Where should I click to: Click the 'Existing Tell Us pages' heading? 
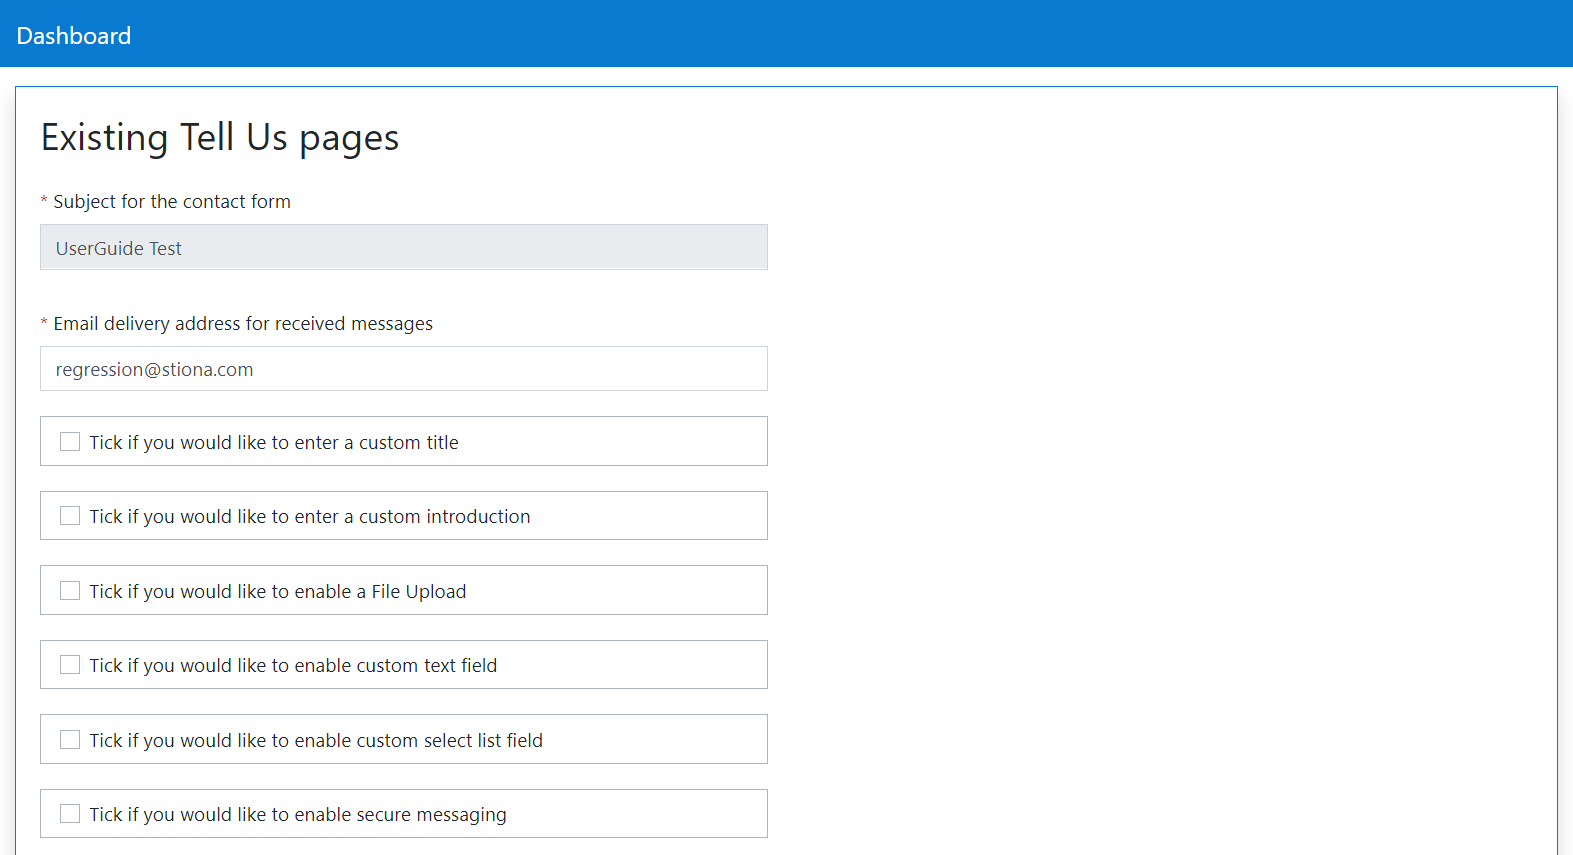pyautogui.click(x=220, y=138)
